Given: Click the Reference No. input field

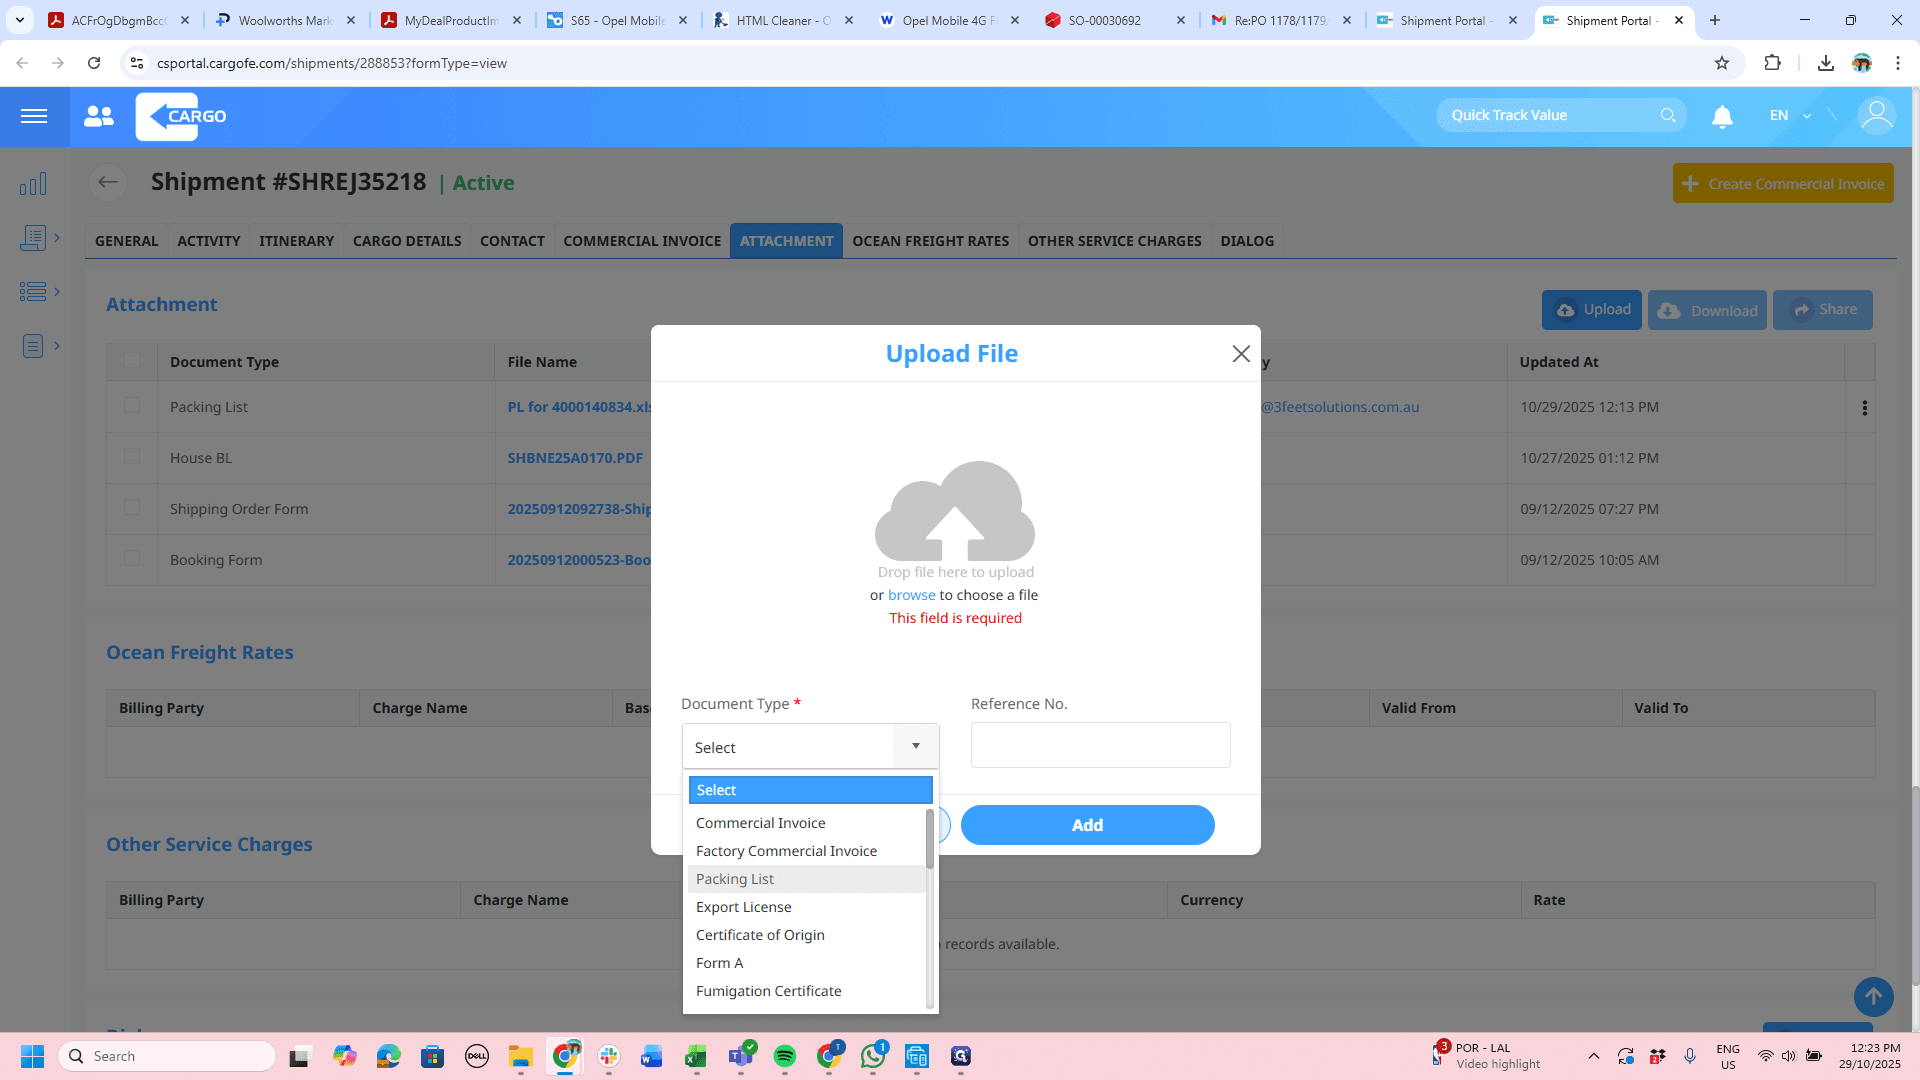Looking at the screenshot, I should click(1100, 745).
